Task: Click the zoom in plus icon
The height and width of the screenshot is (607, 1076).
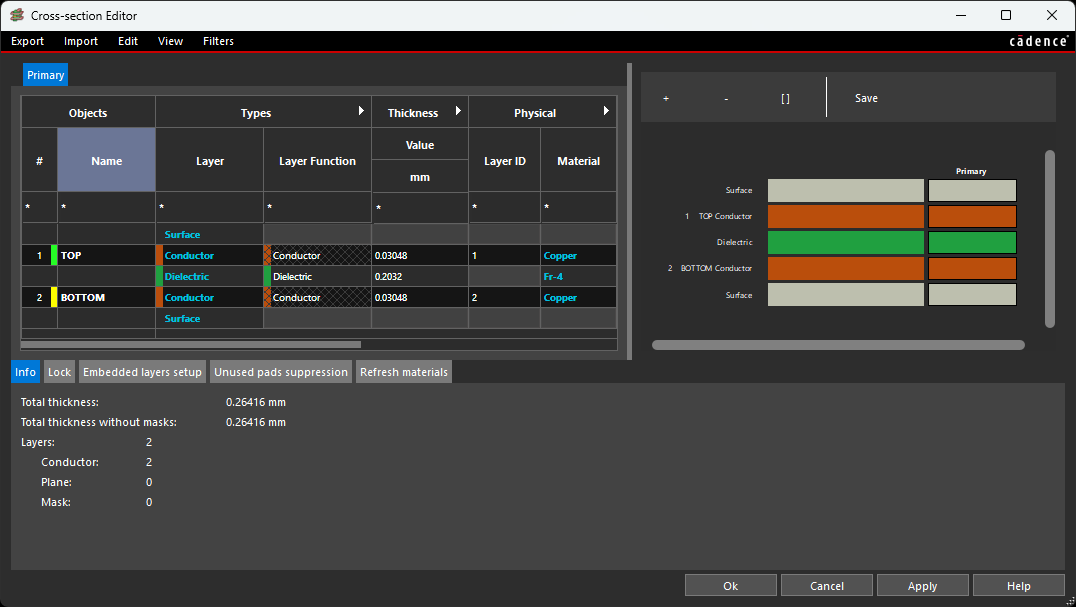Action: [666, 98]
